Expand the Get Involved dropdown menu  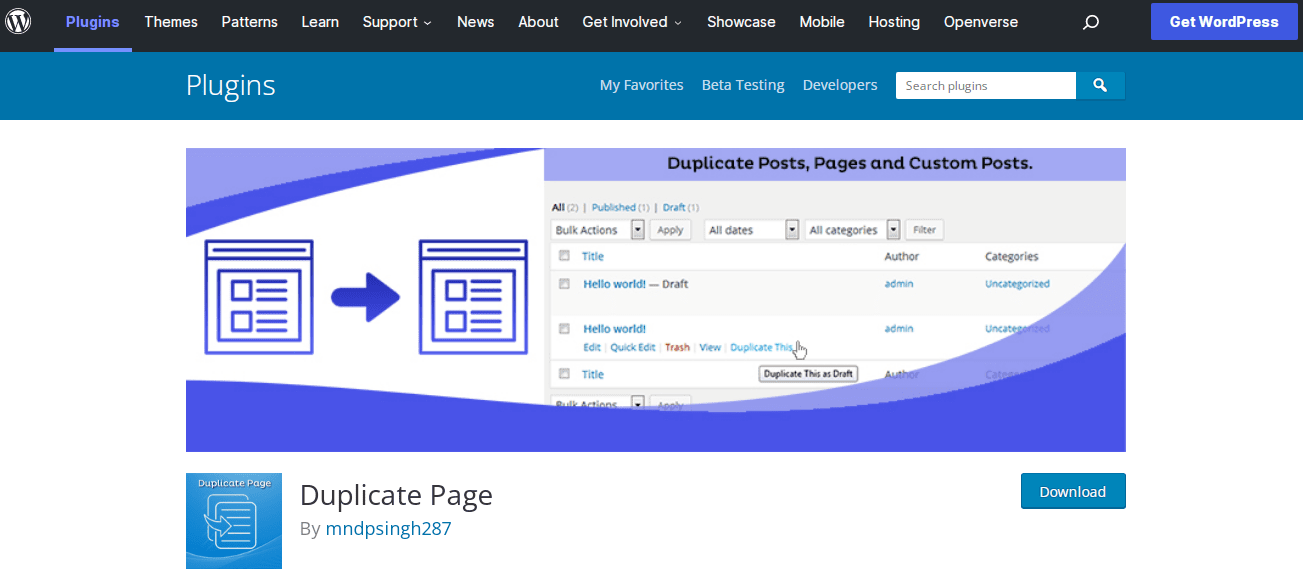tap(632, 22)
